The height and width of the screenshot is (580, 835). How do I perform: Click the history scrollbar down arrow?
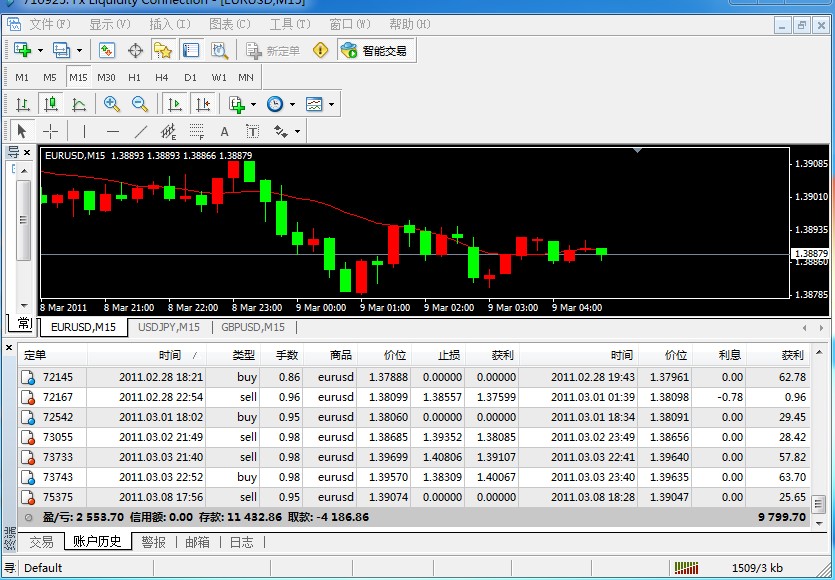[x=819, y=524]
